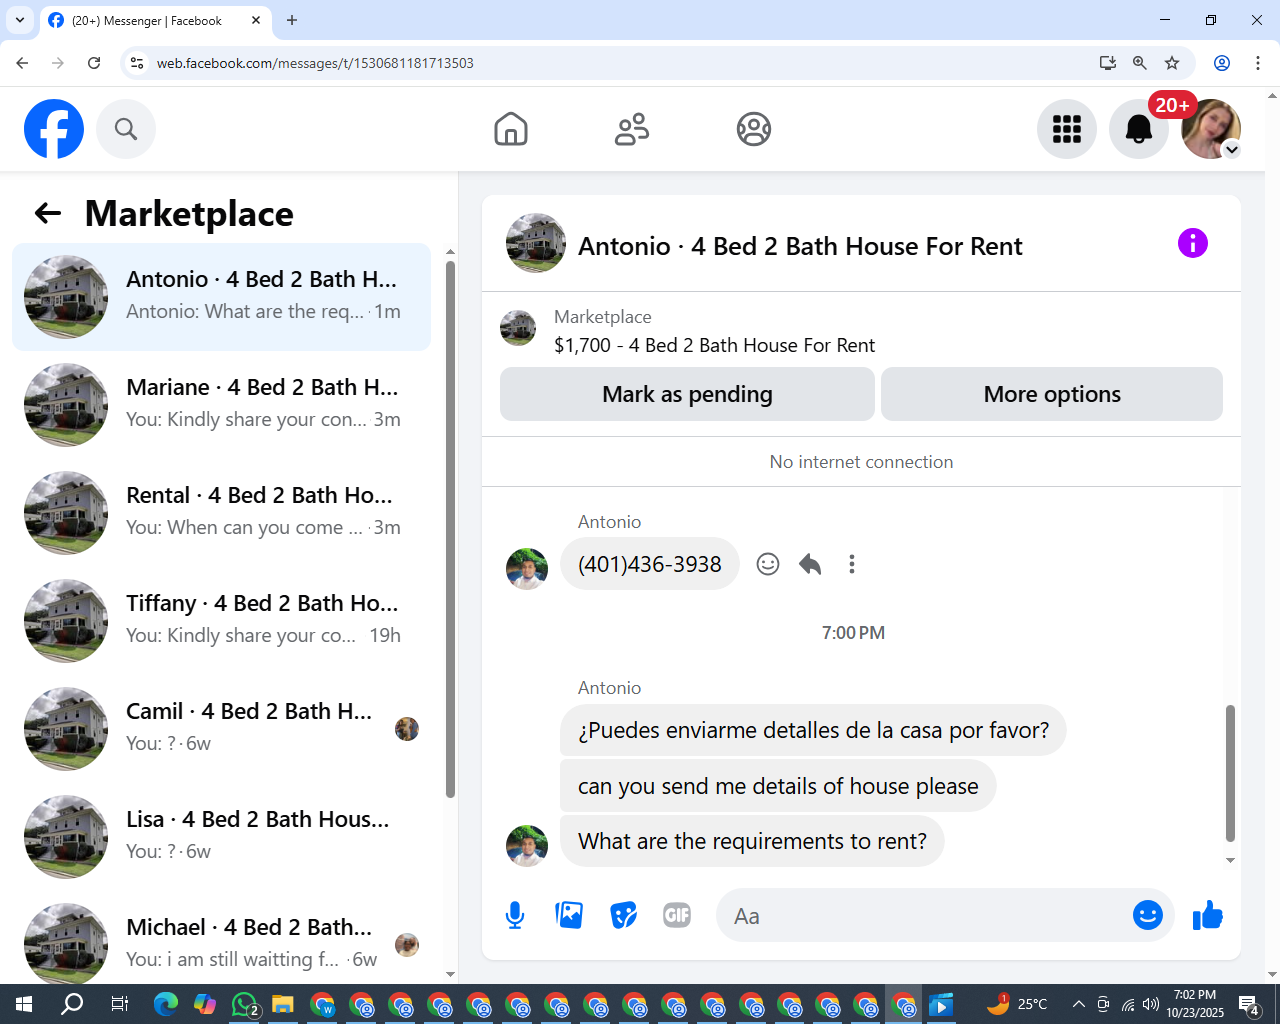The height and width of the screenshot is (1024, 1280).
Task: Click the listing thumbnail beside Marketplace label
Action: click(518, 328)
